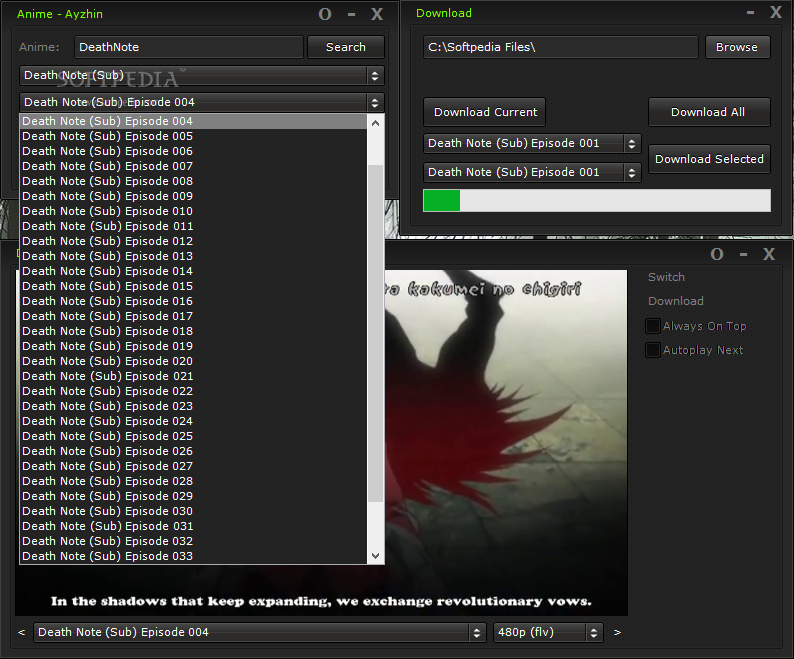Click the episode list scrollbar thumb
Viewport: 794px width, 659px height.
[375, 333]
